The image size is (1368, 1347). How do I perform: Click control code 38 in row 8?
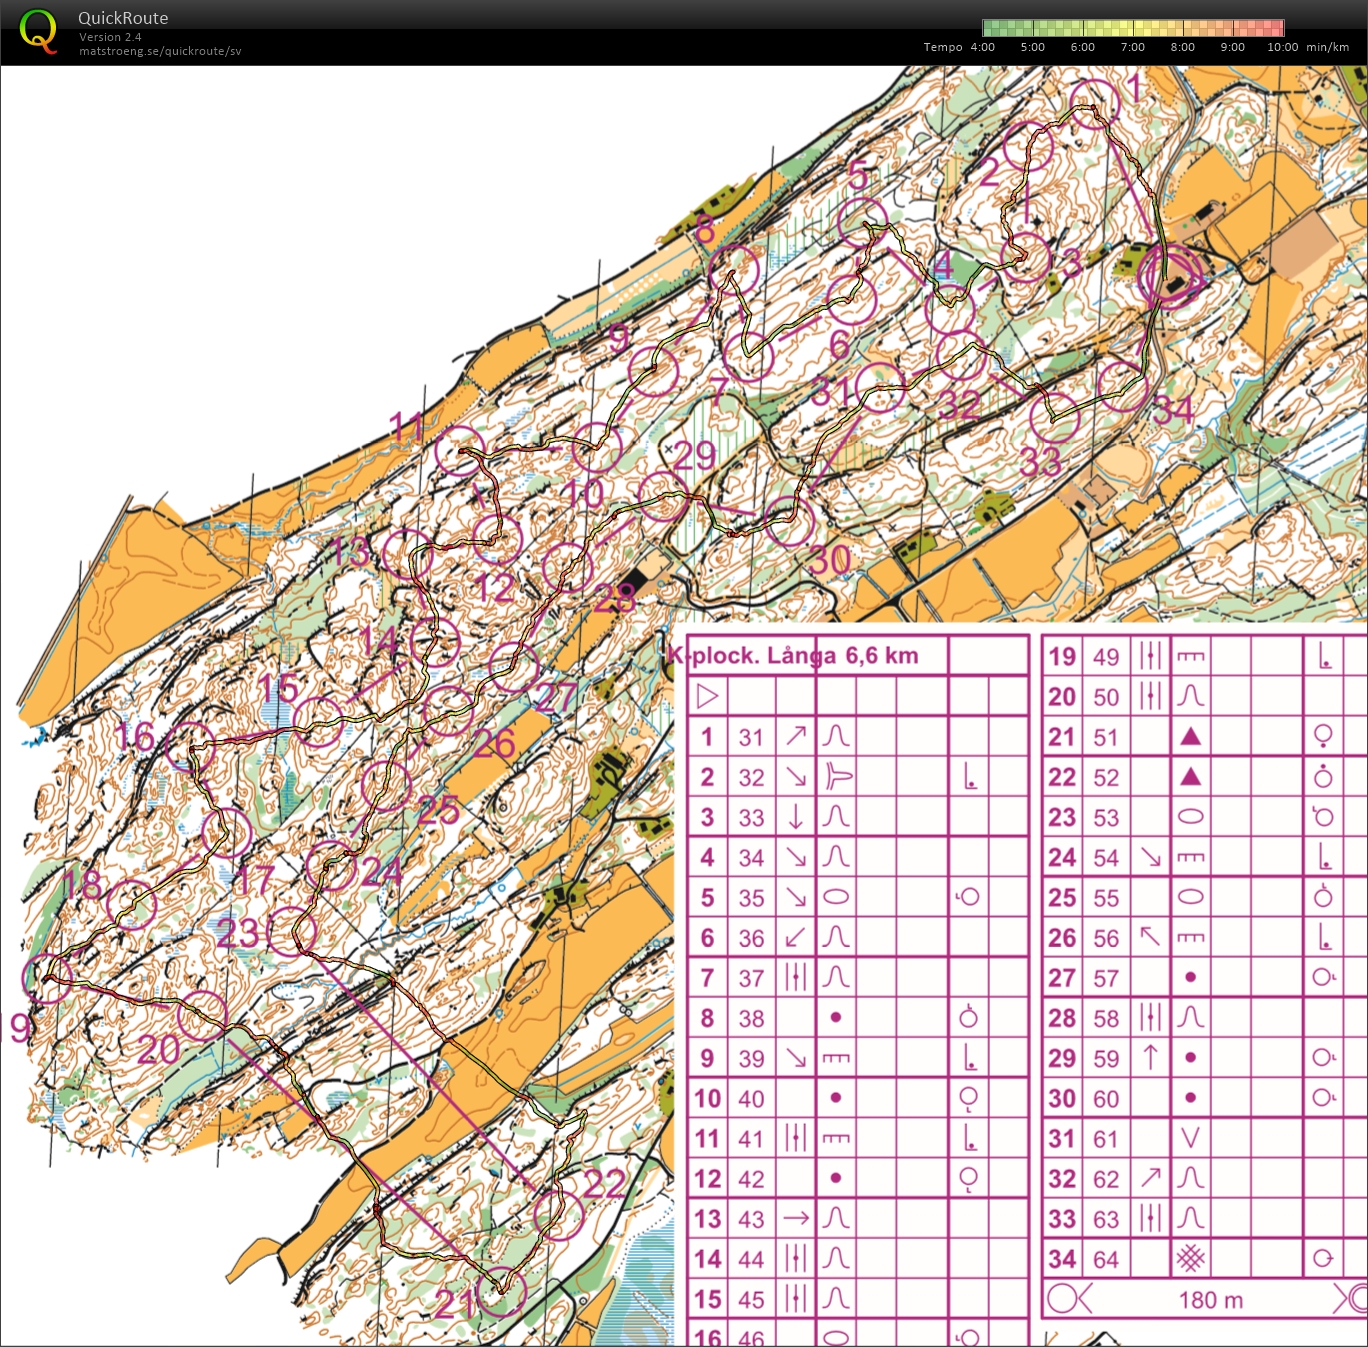tap(751, 1018)
